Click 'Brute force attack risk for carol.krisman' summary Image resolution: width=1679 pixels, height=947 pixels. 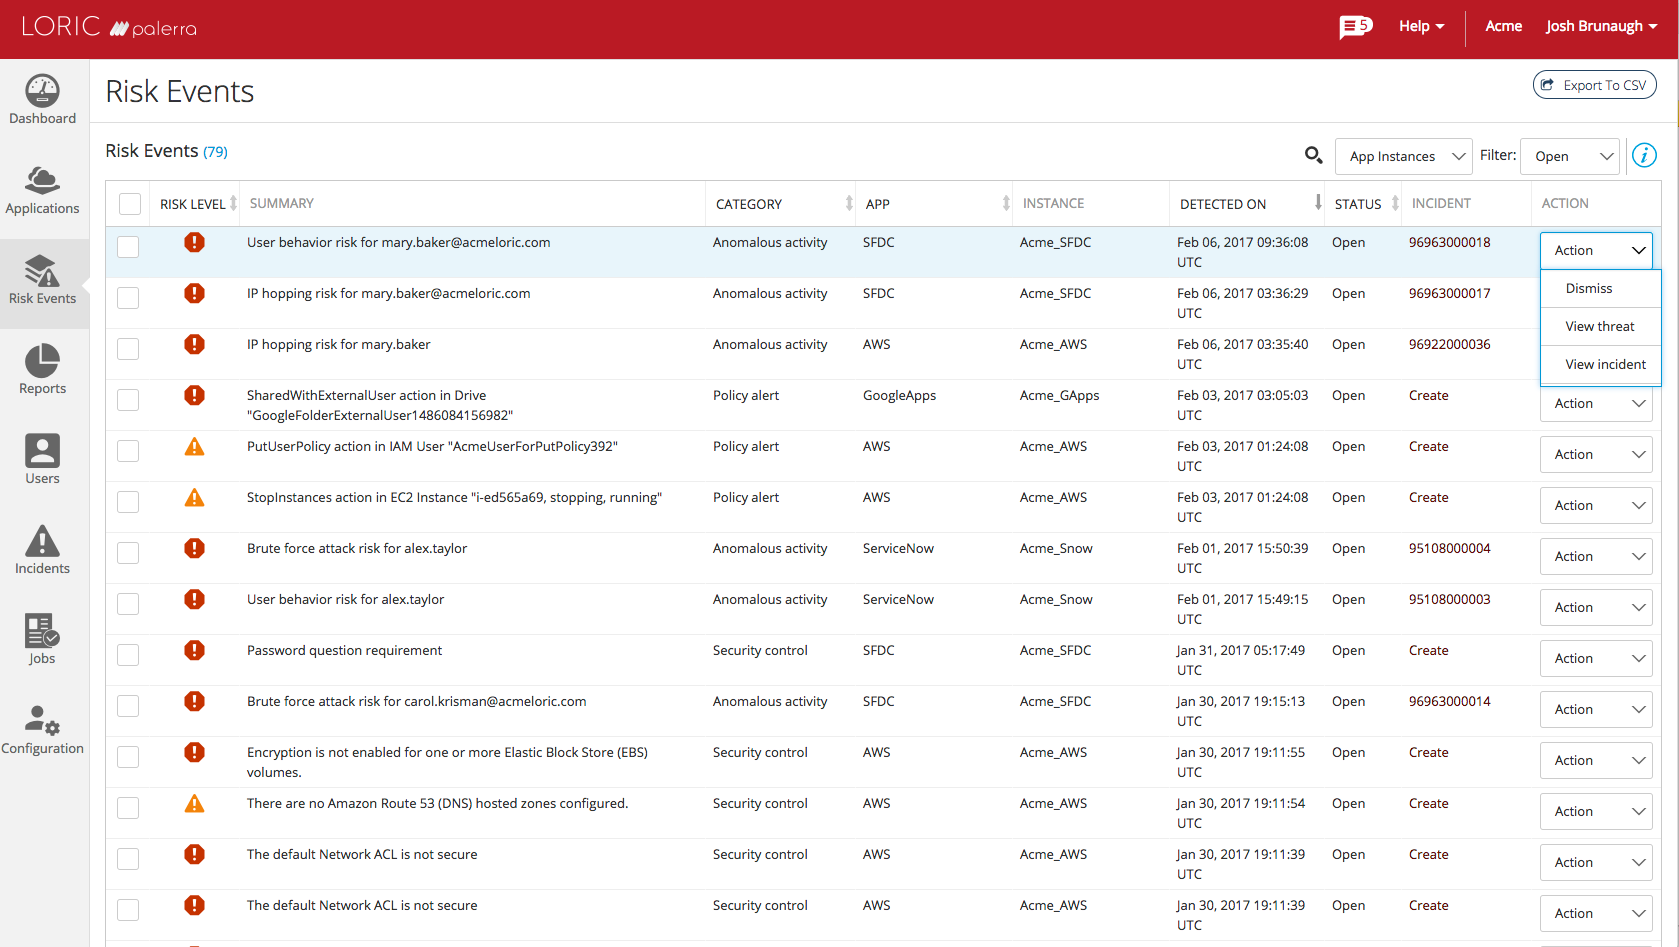coord(416,701)
